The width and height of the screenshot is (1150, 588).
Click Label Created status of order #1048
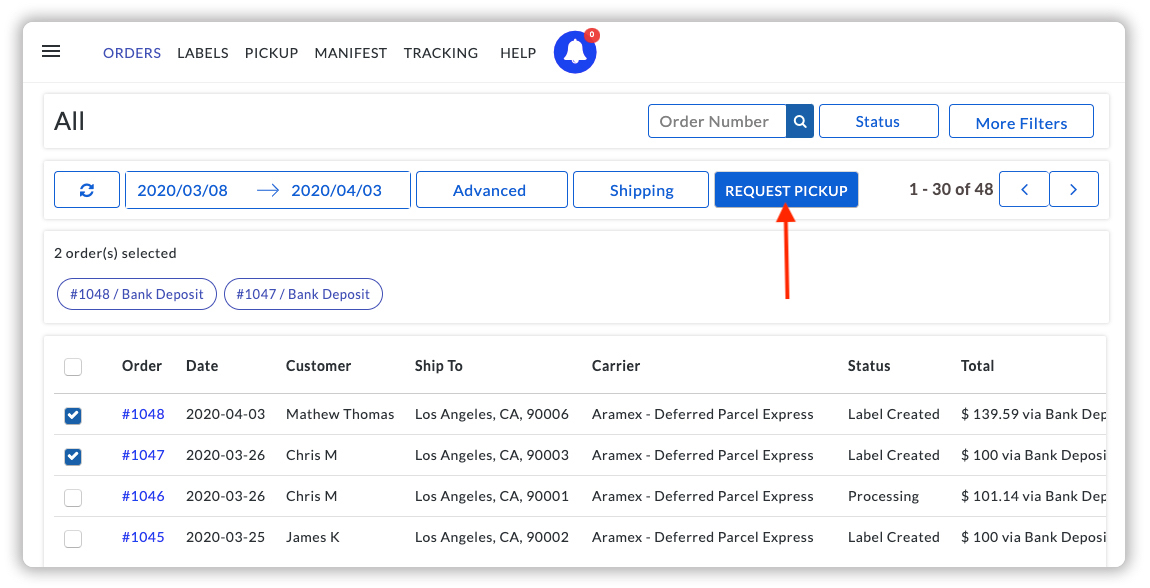(x=893, y=414)
